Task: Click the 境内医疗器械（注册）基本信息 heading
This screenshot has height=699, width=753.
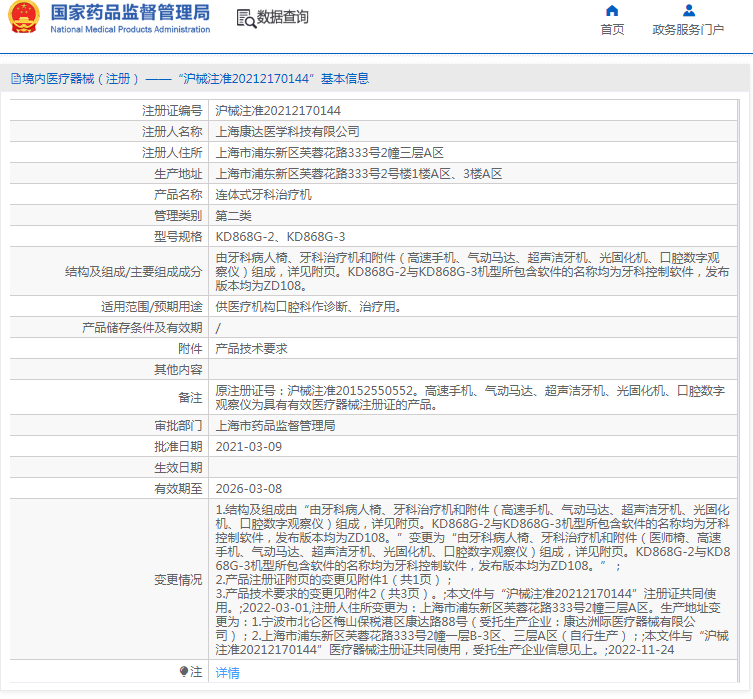Action: [195, 78]
